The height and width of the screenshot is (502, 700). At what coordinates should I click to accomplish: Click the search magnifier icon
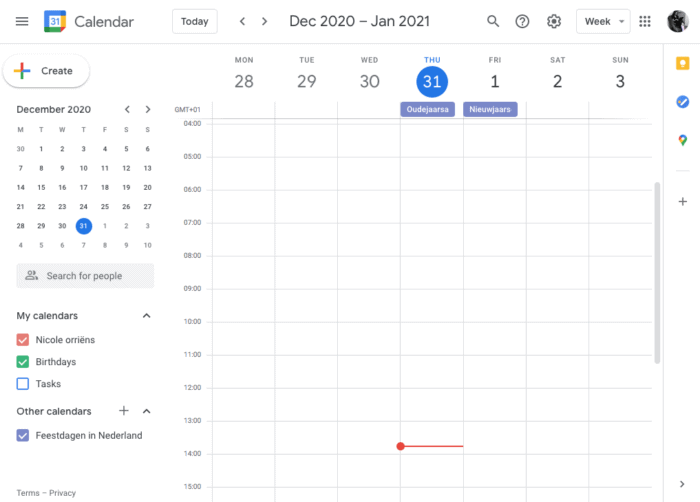tap(493, 21)
